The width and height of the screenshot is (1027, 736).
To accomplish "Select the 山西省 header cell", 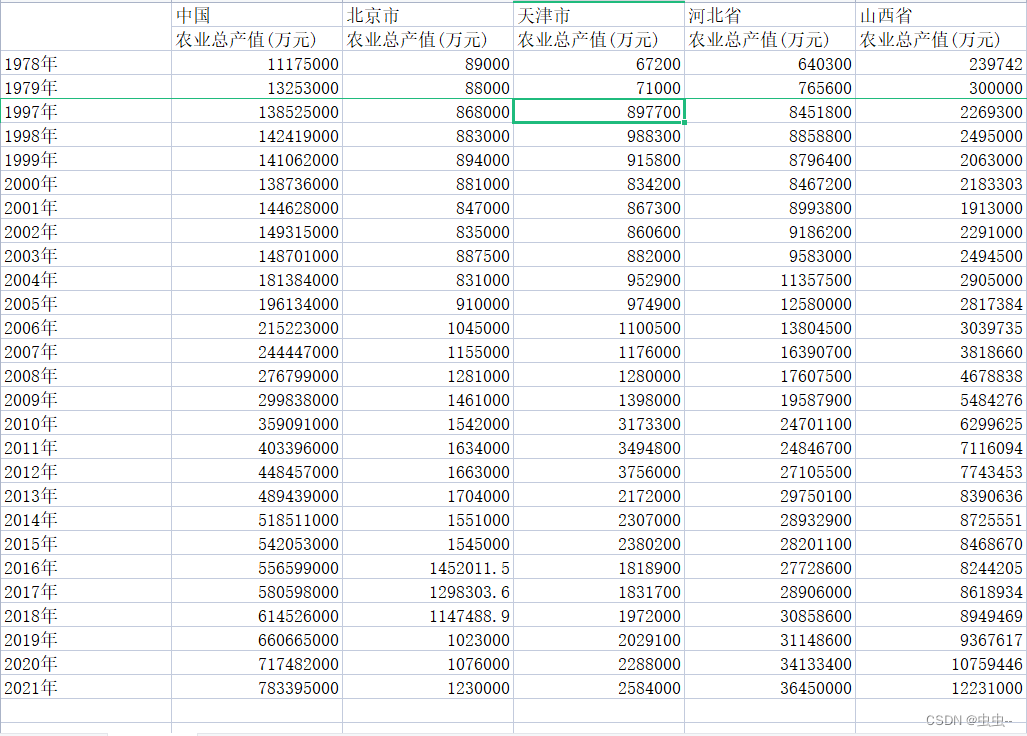I will pyautogui.click(x=941, y=15).
